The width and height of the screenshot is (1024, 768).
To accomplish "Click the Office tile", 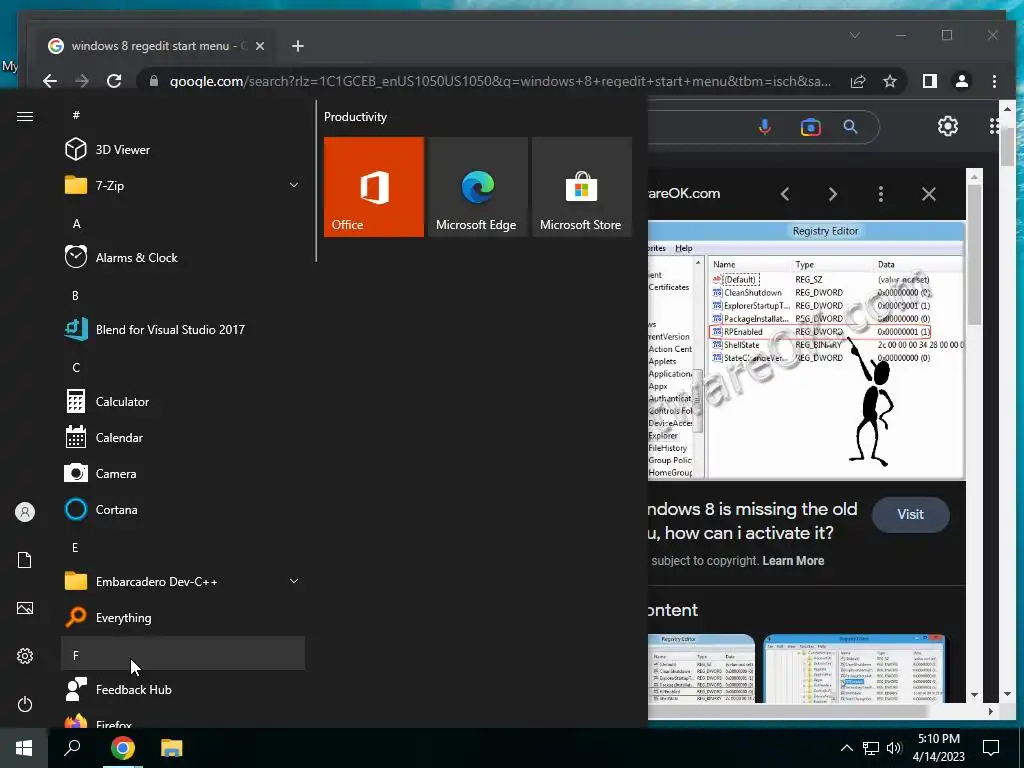I will point(374,187).
